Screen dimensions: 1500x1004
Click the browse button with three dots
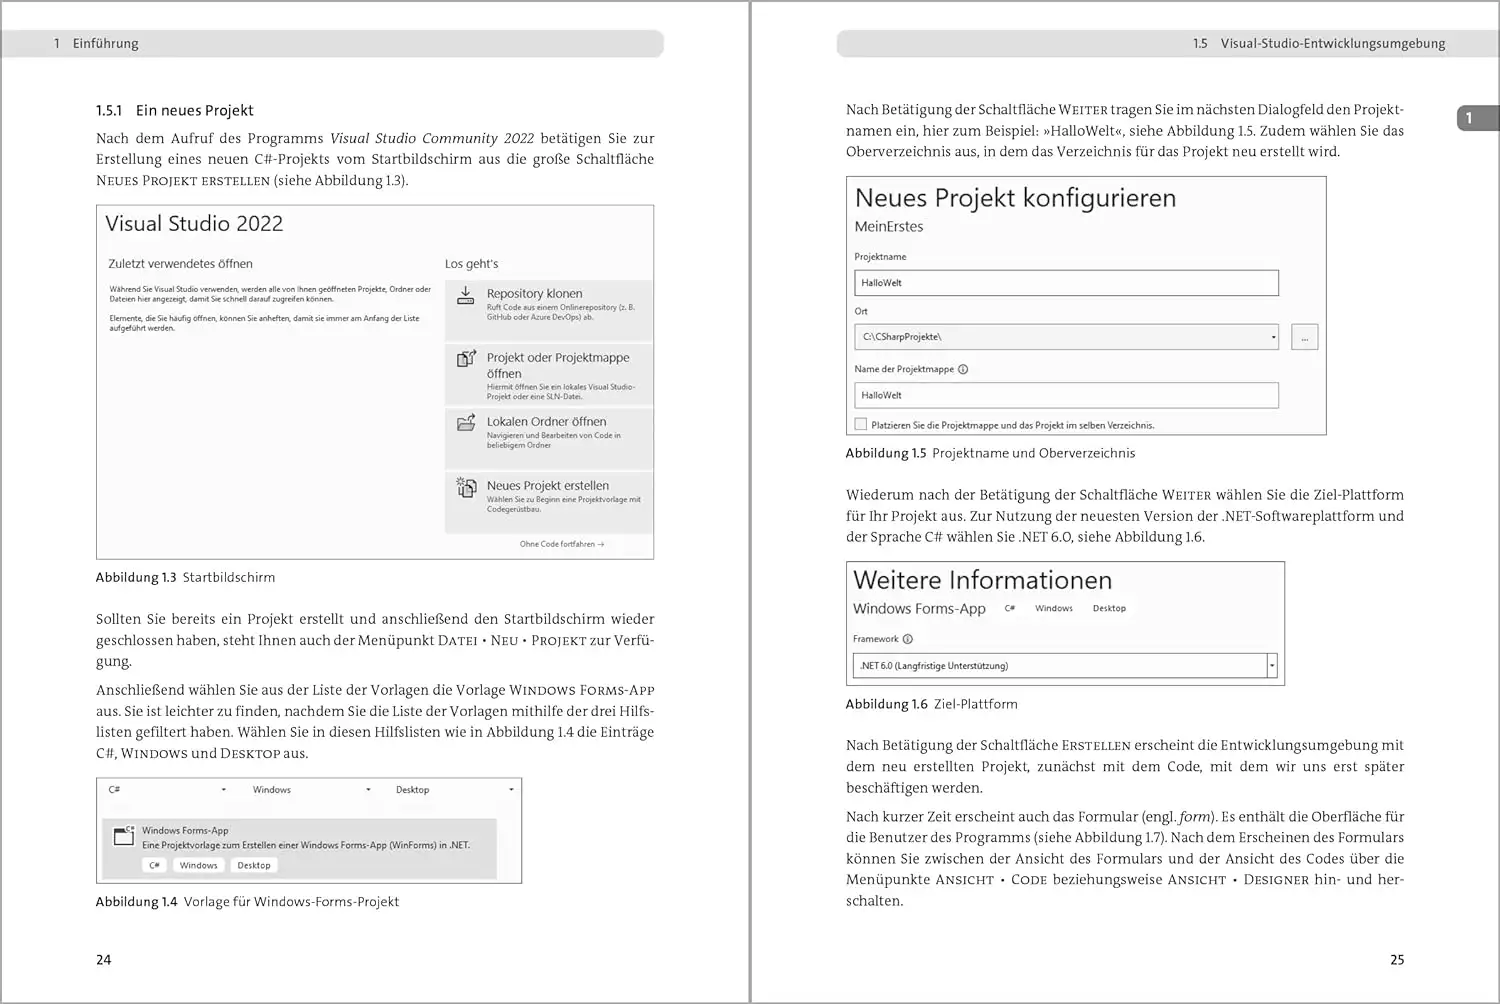point(1304,338)
